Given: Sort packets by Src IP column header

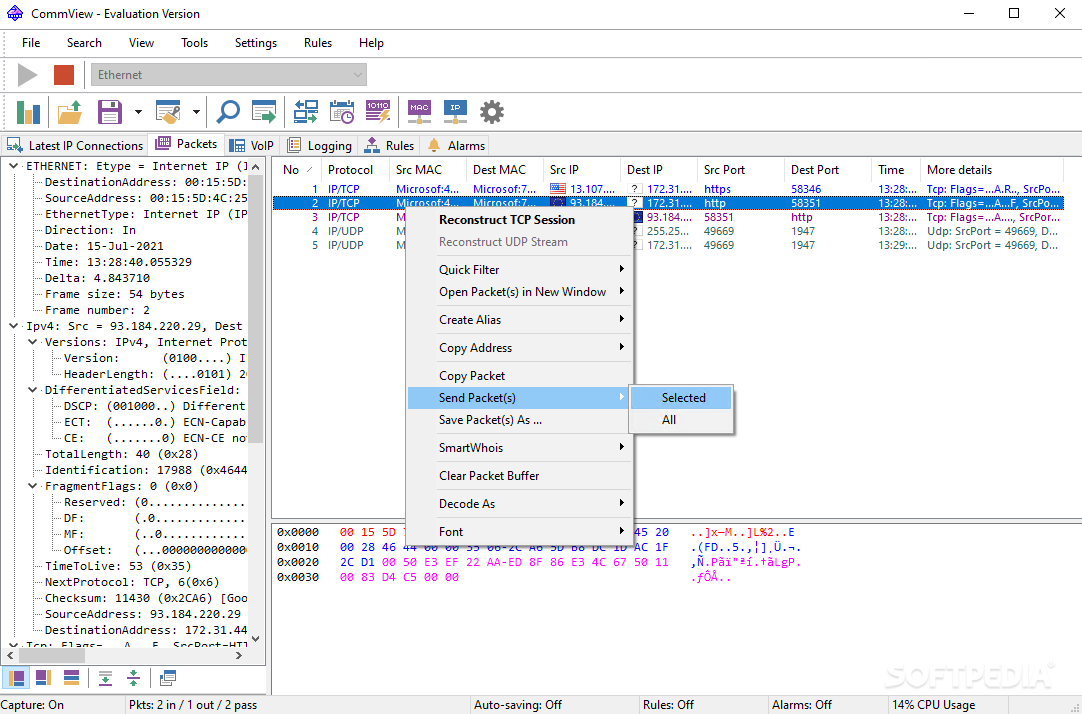Looking at the screenshot, I should click(581, 170).
